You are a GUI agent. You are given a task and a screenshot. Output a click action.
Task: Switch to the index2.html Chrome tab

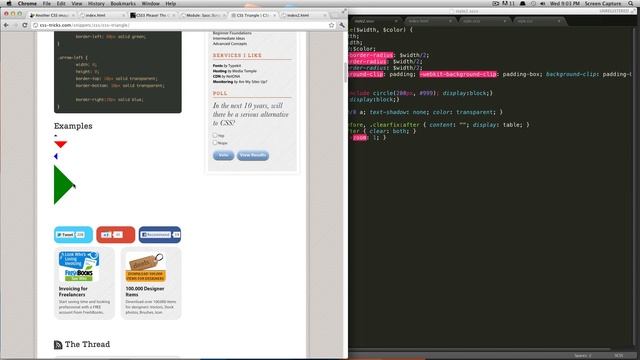(303, 15)
